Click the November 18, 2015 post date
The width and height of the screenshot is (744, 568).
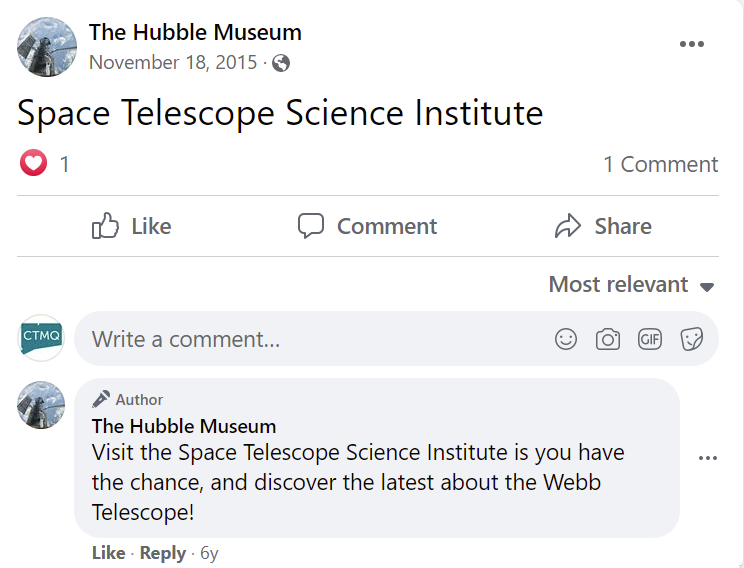(x=173, y=63)
